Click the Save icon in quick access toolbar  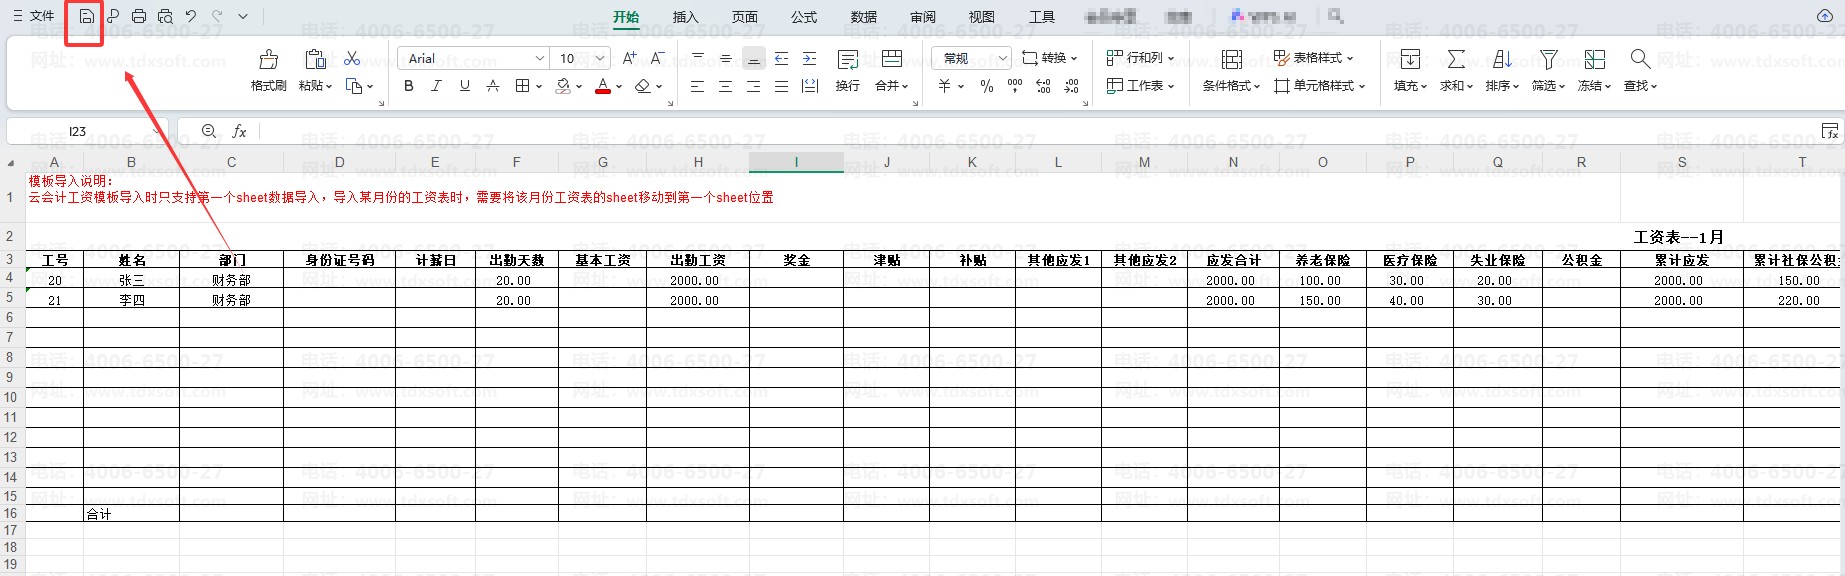tap(86, 17)
